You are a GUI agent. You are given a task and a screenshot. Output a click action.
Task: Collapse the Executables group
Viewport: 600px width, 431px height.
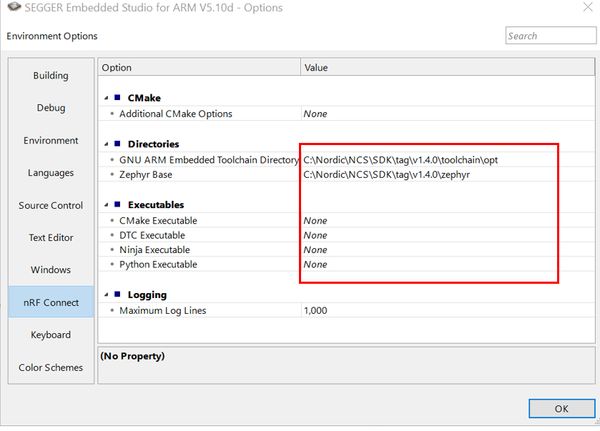tap(106, 205)
